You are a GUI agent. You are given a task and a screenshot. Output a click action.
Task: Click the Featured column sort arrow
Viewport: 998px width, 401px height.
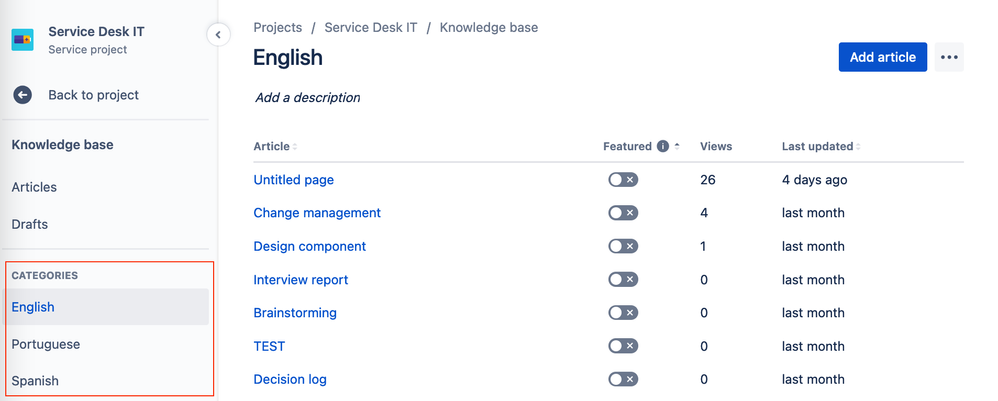[677, 146]
